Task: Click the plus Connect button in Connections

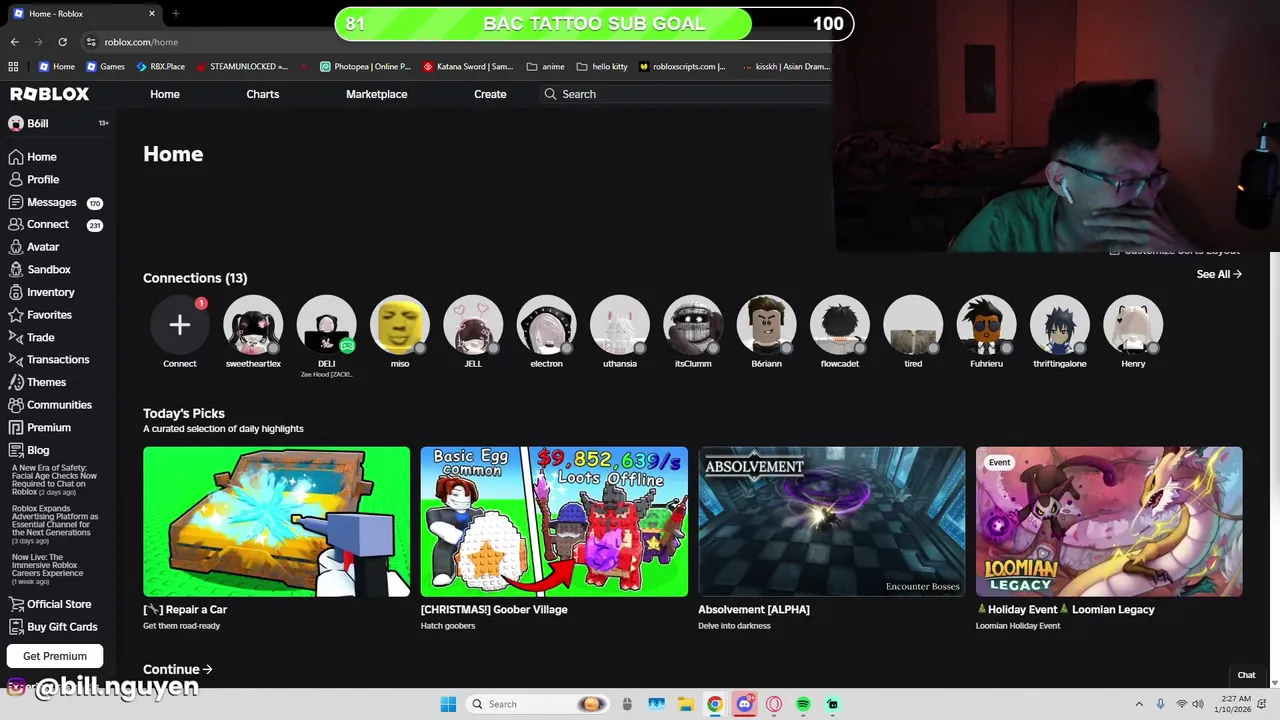Action: [x=180, y=325]
